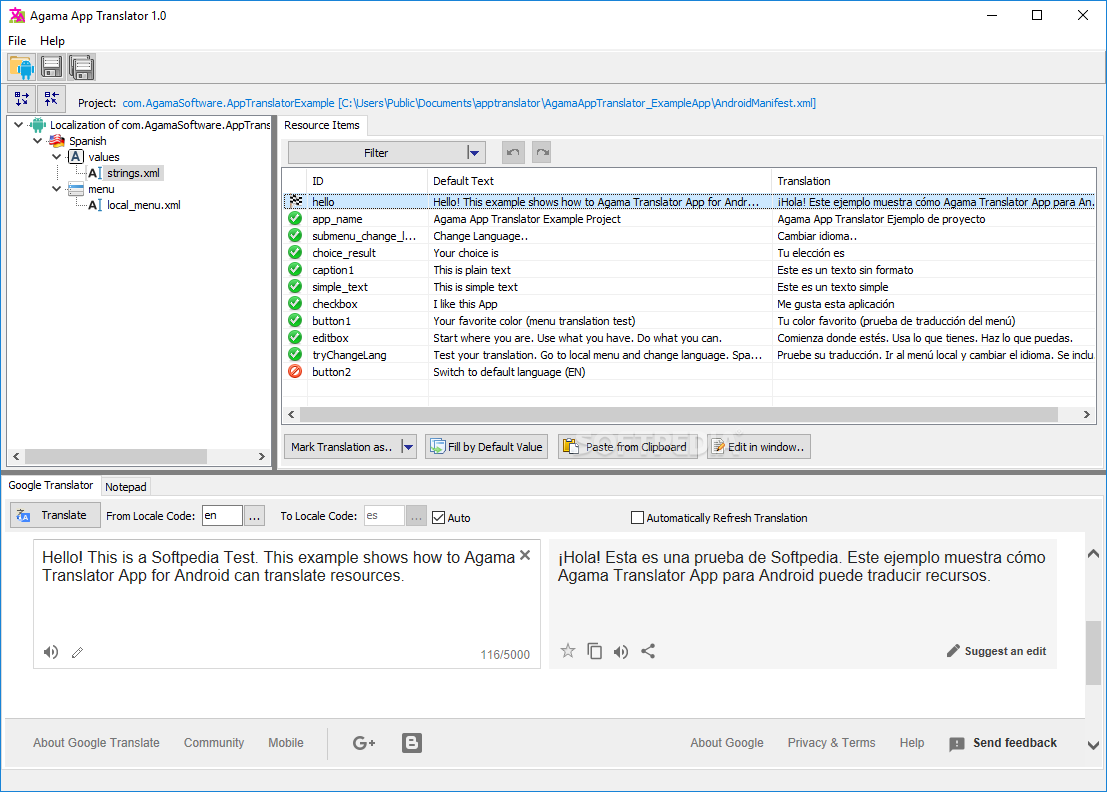
Task: Listen to the Spanish translation speaker icon
Action: click(621, 652)
